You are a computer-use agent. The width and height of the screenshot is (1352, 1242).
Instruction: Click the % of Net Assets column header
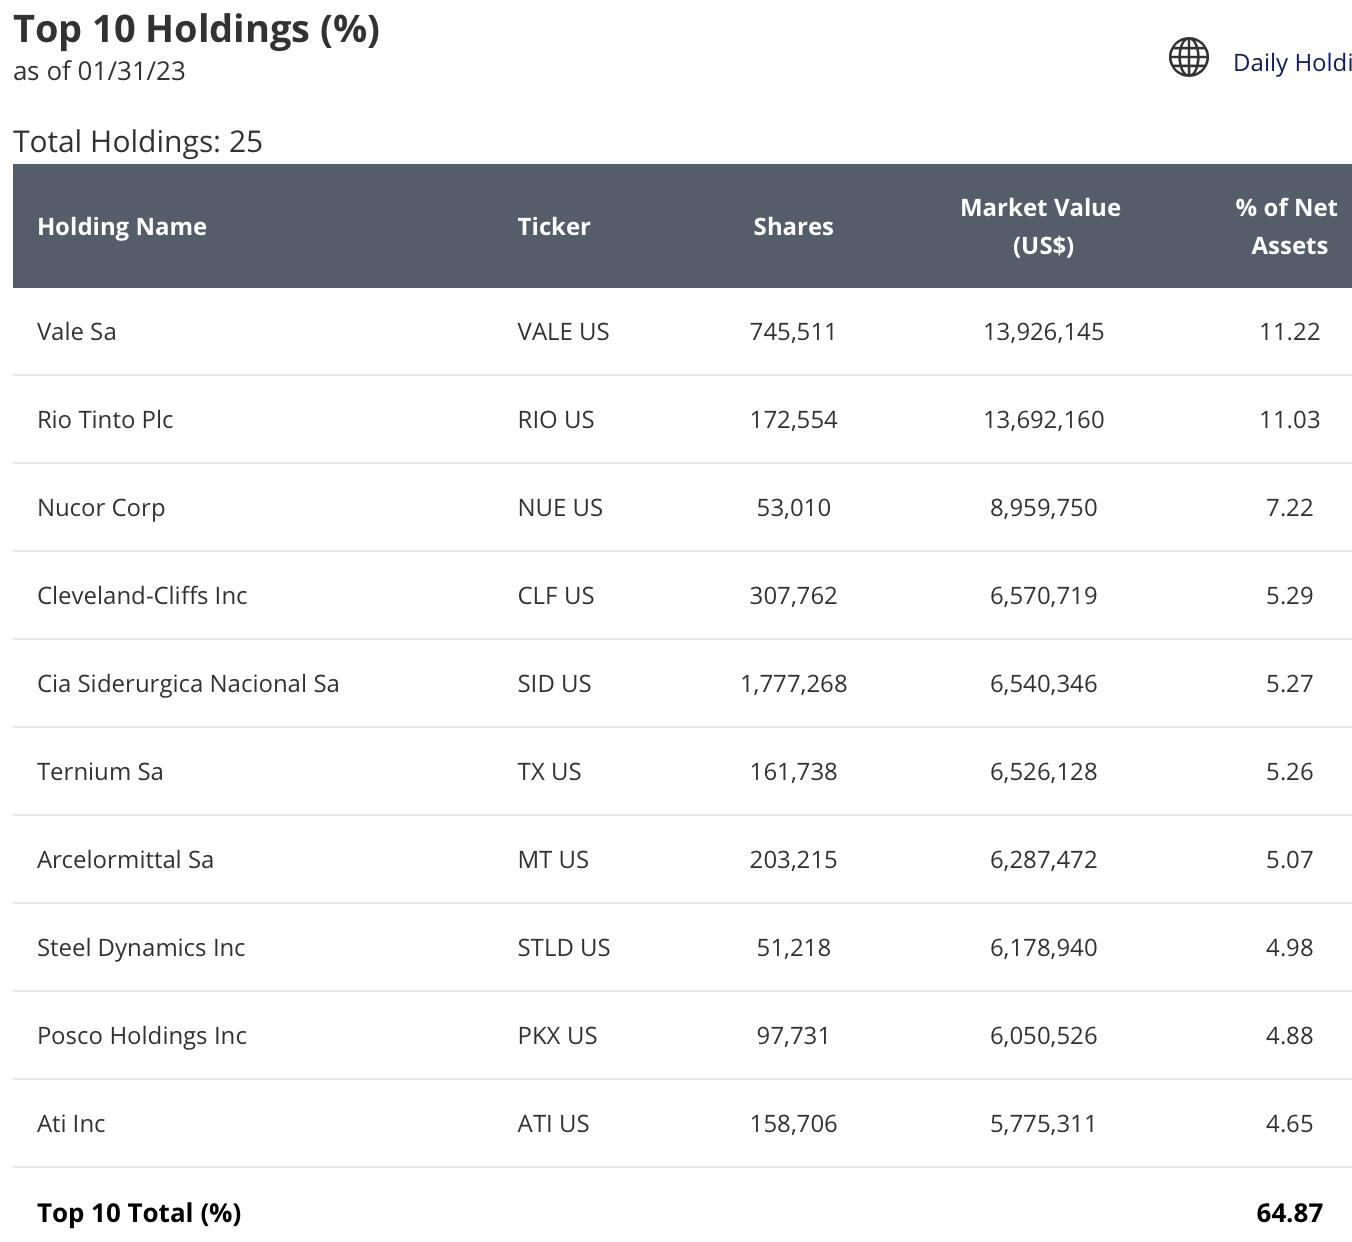tap(1286, 226)
